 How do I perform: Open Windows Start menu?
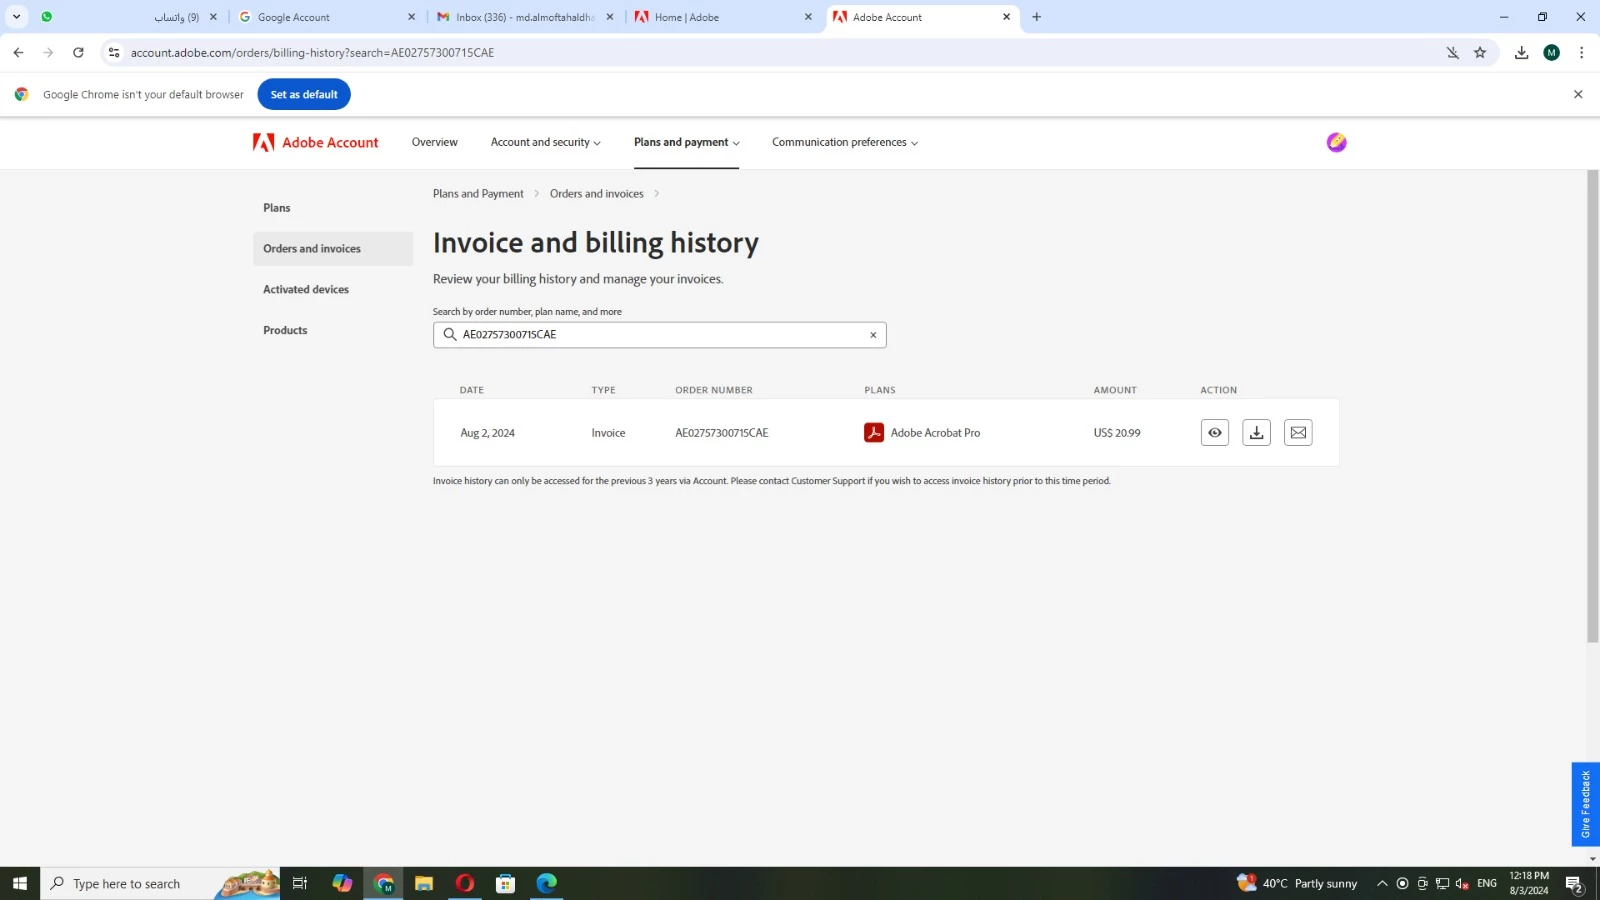(x=20, y=883)
